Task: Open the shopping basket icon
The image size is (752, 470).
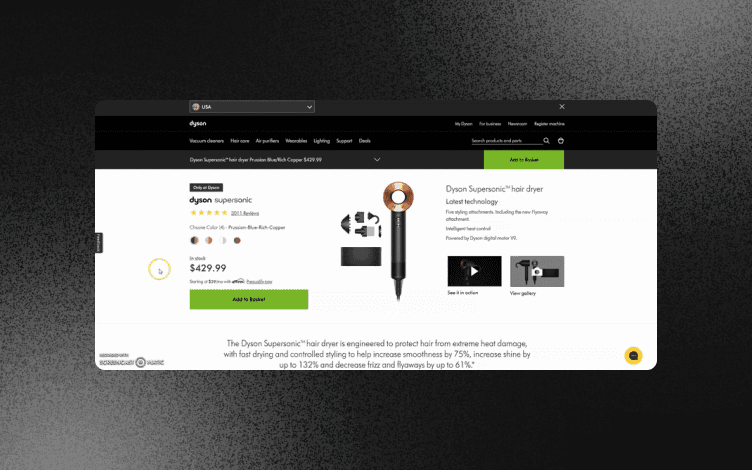Action: [x=561, y=141]
